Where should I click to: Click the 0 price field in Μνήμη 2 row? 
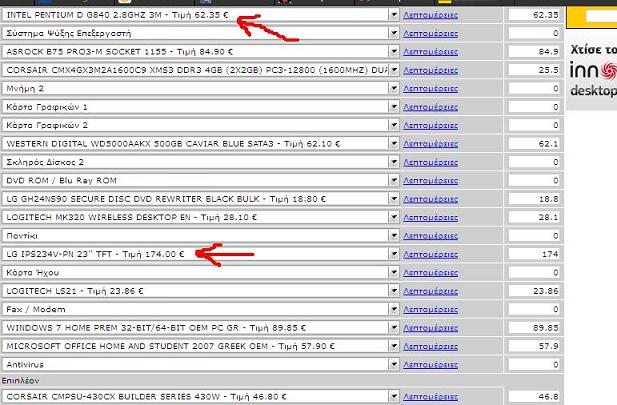click(534, 89)
